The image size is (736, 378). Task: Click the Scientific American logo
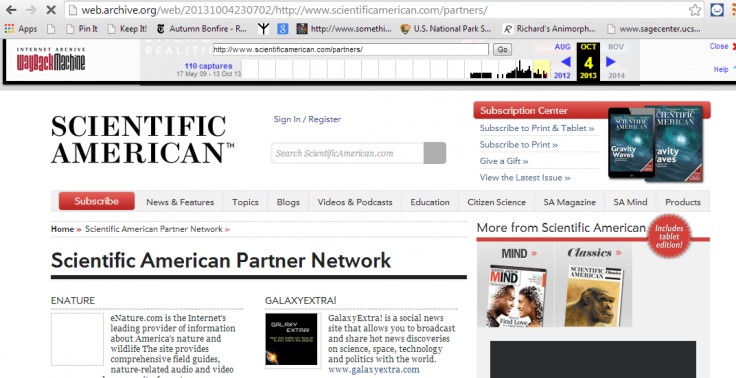pyautogui.click(x=143, y=139)
